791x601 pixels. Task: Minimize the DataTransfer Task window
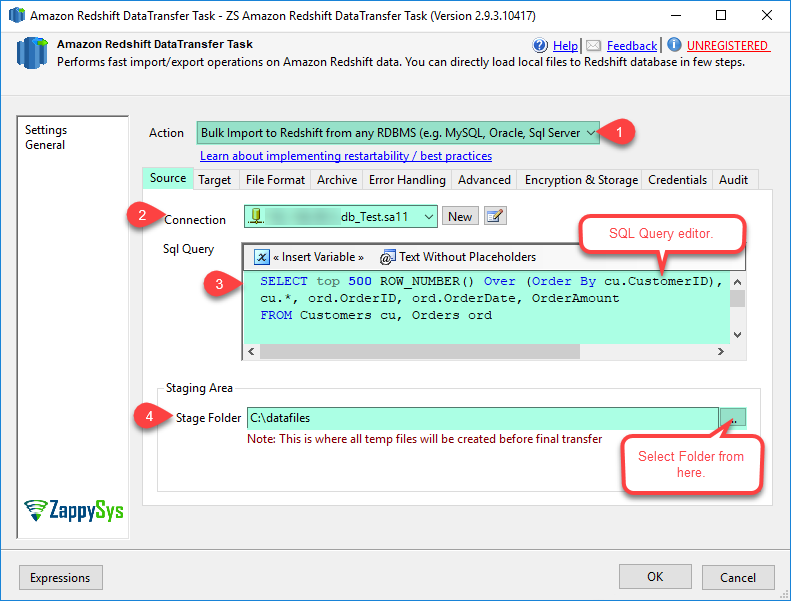pyautogui.click(x=676, y=16)
